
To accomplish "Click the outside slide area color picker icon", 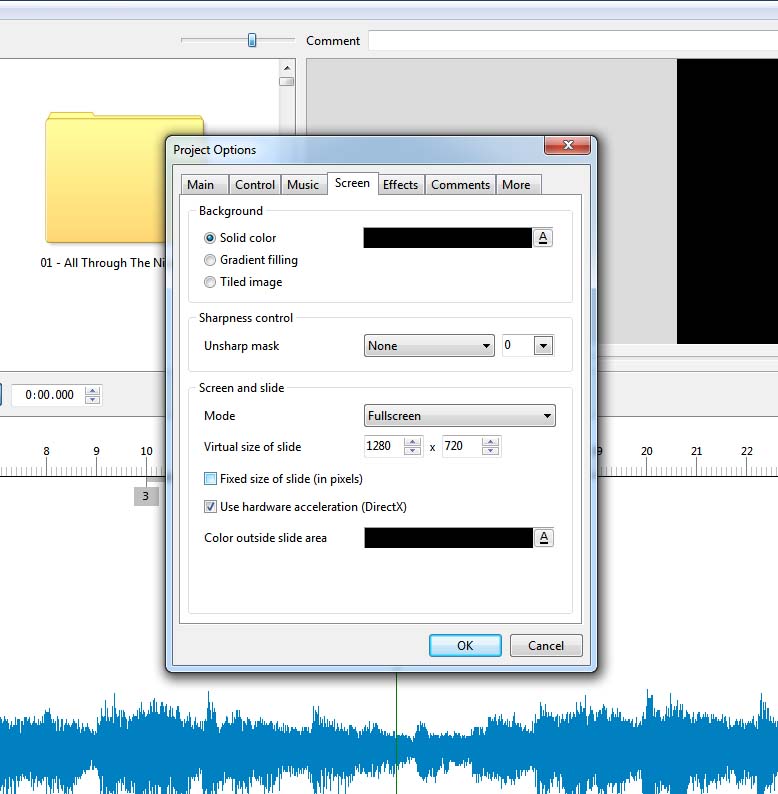I will pyautogui.click(x=543, y=538).
